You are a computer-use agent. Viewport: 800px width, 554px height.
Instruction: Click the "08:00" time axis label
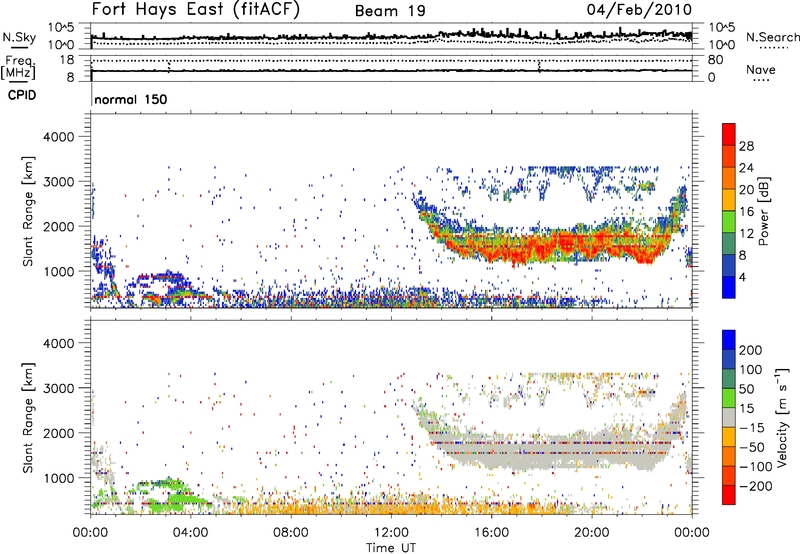291,533
